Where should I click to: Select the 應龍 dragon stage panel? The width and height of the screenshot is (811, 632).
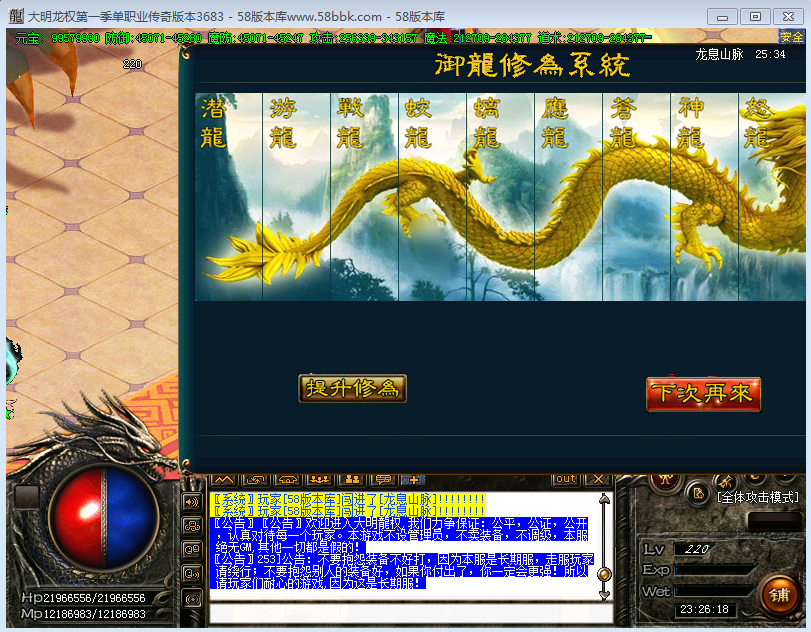pos(568,197)
